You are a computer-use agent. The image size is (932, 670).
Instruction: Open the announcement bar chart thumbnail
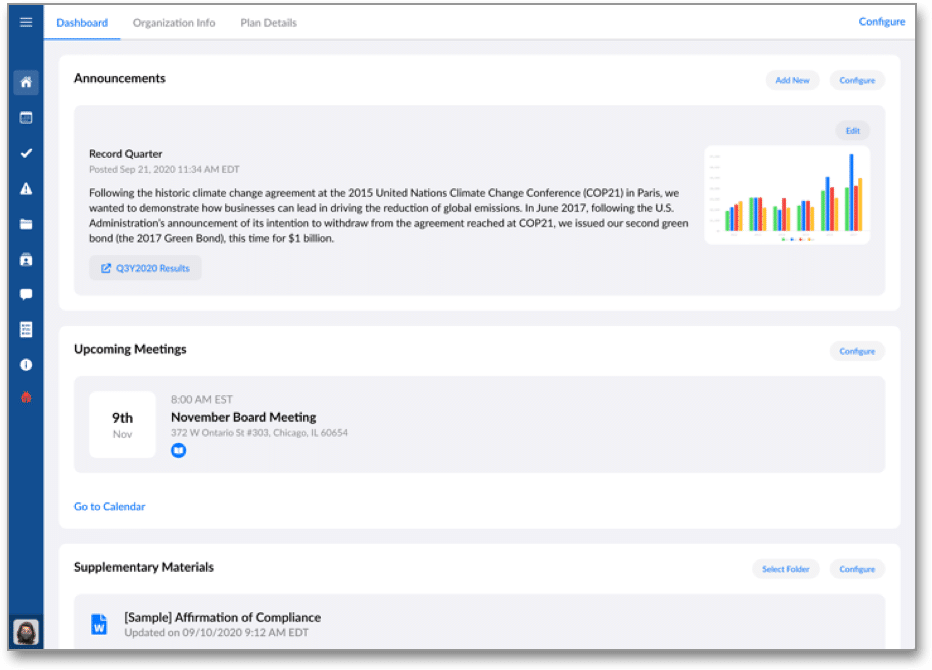786,195
